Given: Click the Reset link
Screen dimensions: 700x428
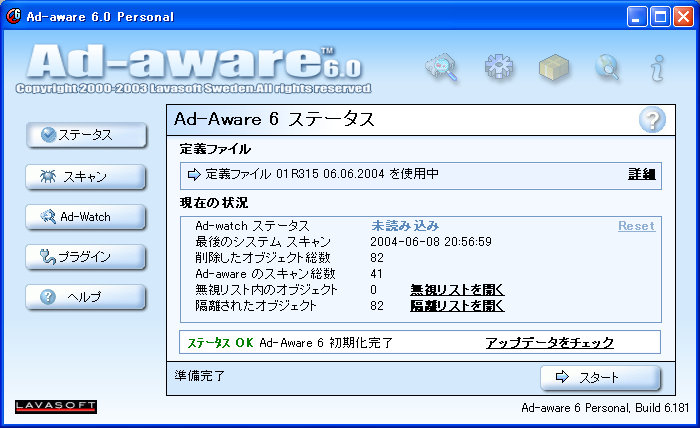Looking at the screenshot, I should tap(636, 226).
